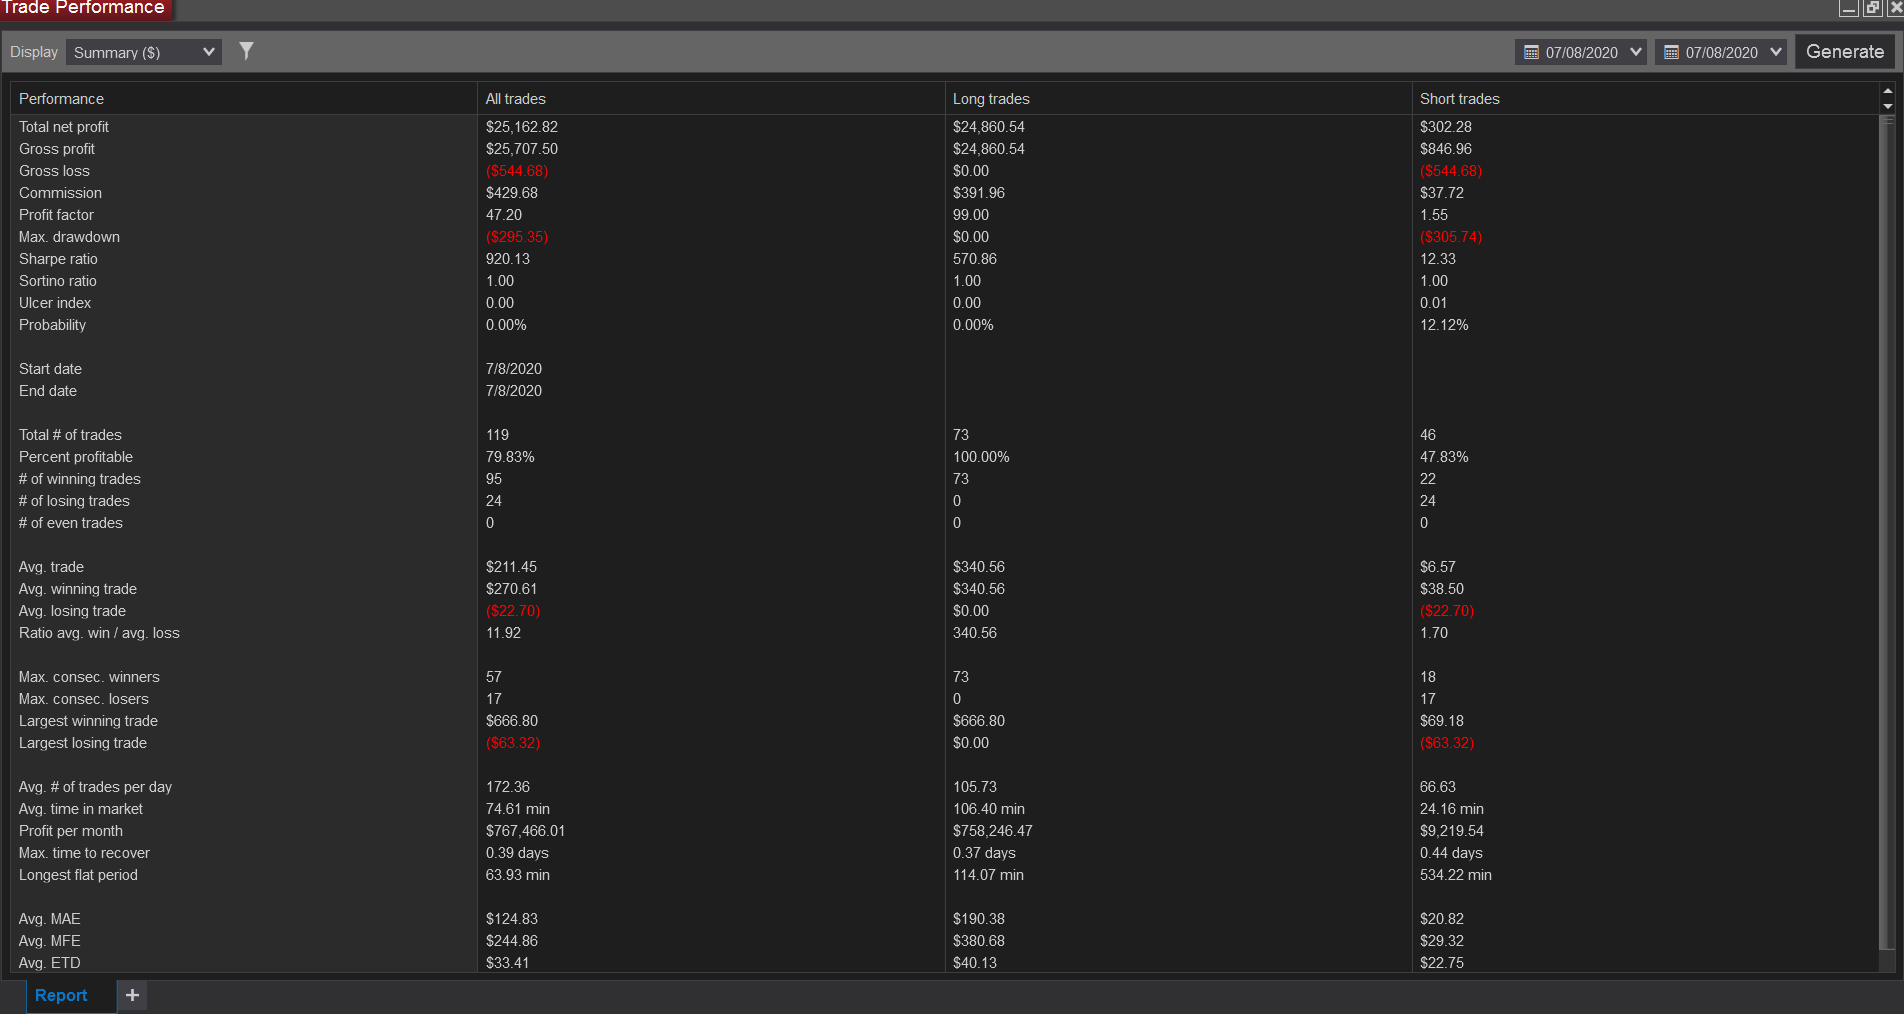Click the # of even trades label

(71, 523)
